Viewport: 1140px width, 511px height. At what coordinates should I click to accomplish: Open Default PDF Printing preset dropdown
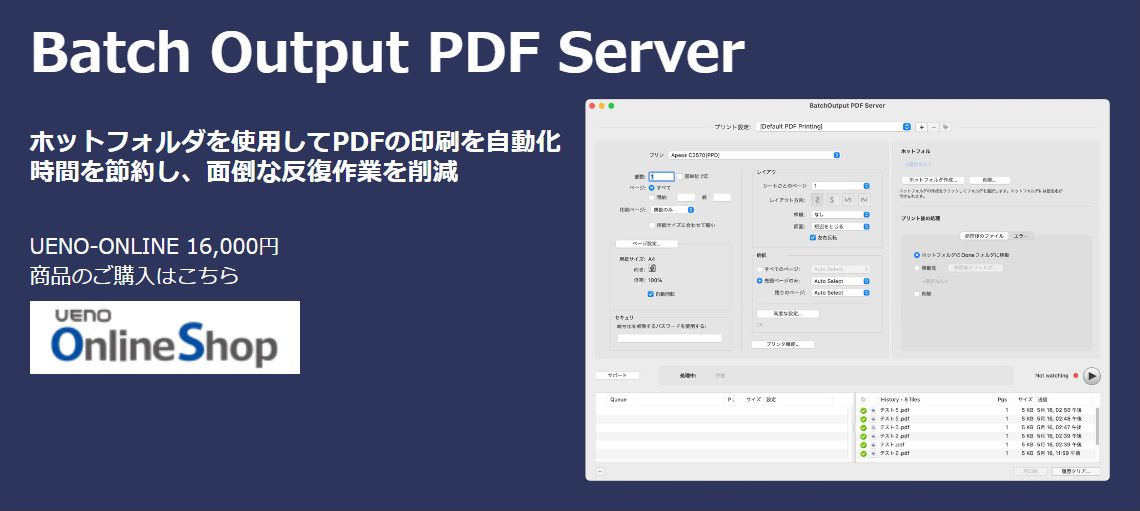pyautogui.click(x=834, y=126)
